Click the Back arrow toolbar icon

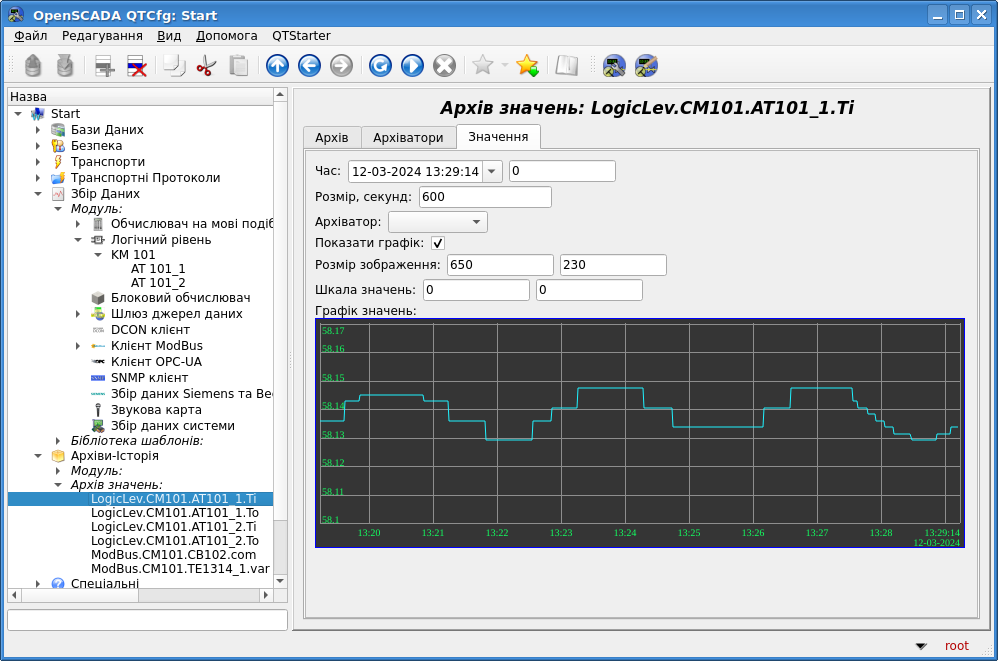[309, 66]
